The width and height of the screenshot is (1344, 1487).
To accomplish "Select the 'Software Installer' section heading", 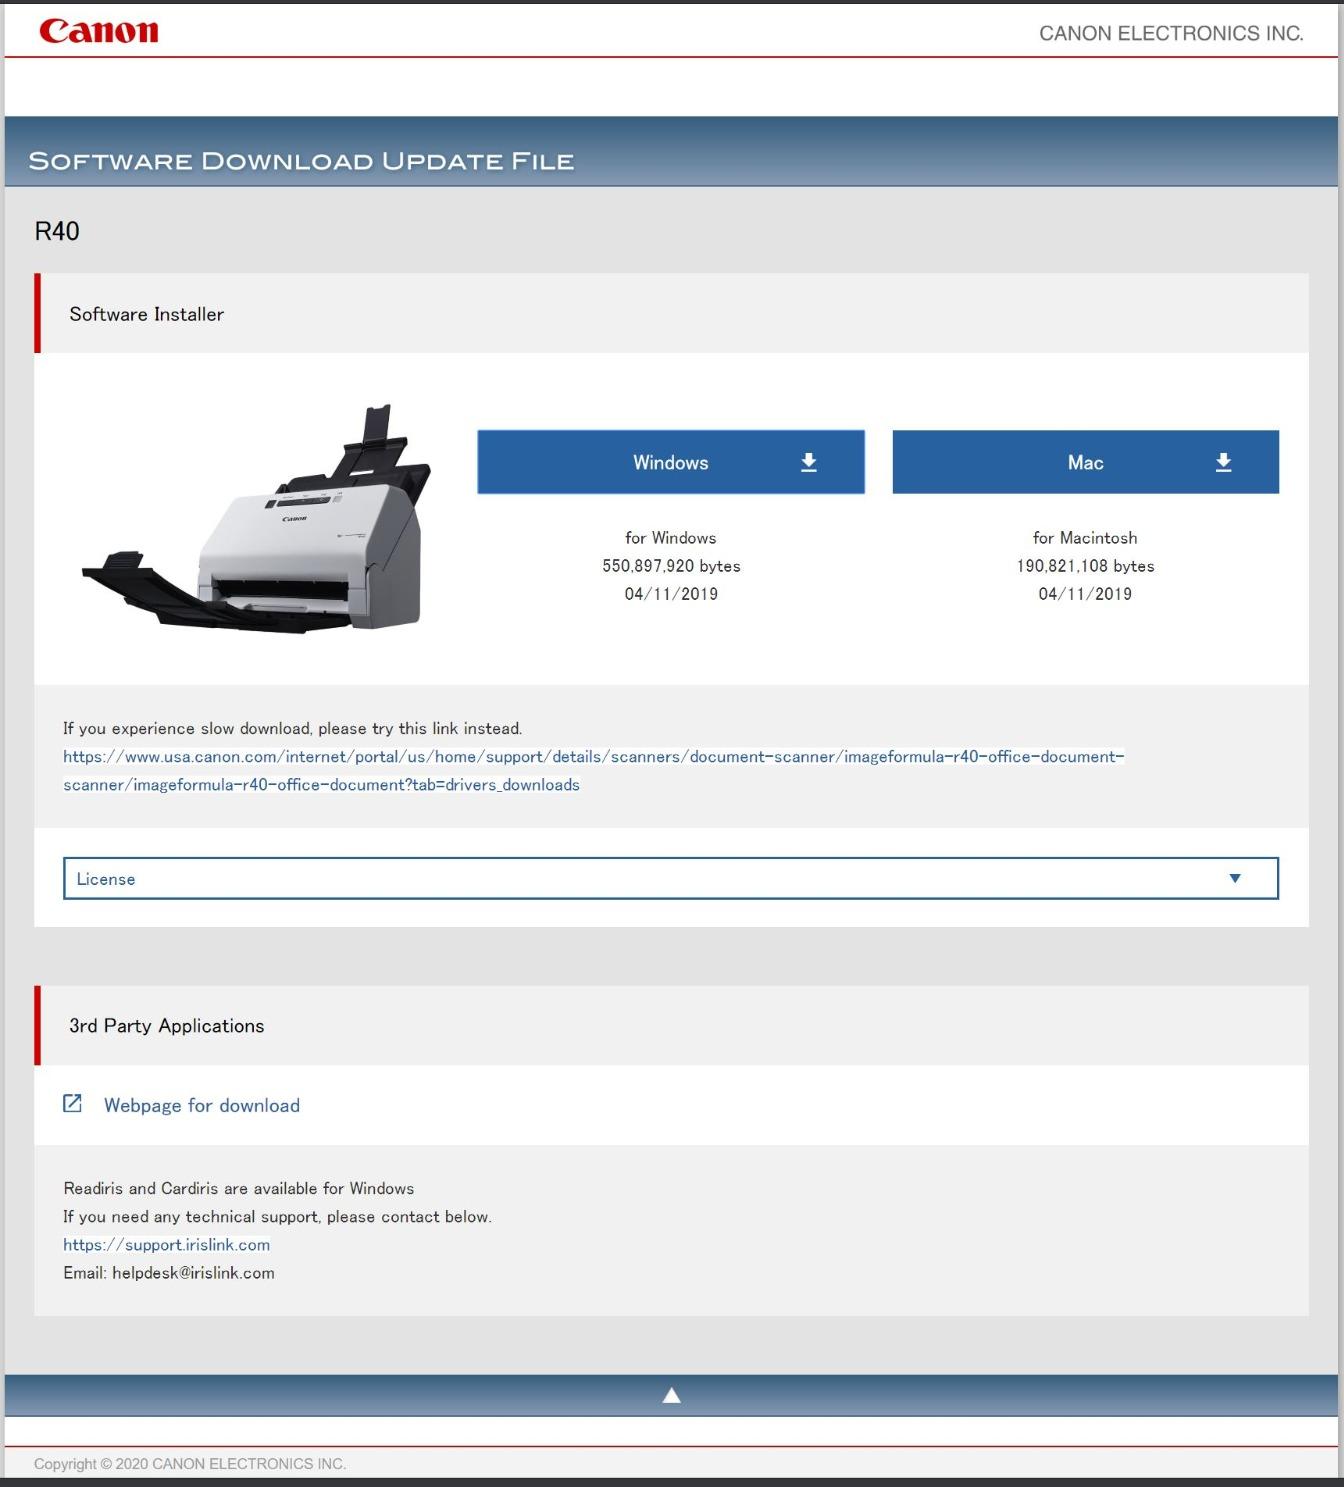I will point(147,314).
